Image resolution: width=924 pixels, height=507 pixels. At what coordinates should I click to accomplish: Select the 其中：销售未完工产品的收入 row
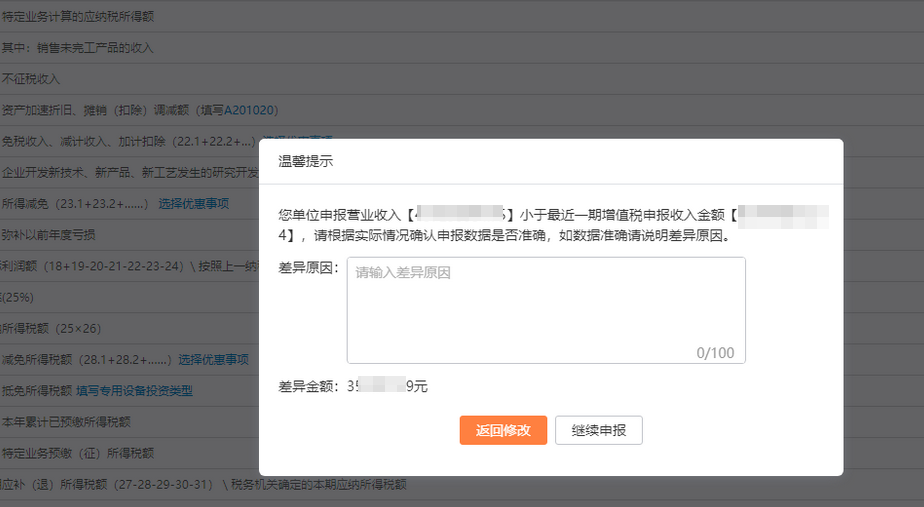(78, 48)
